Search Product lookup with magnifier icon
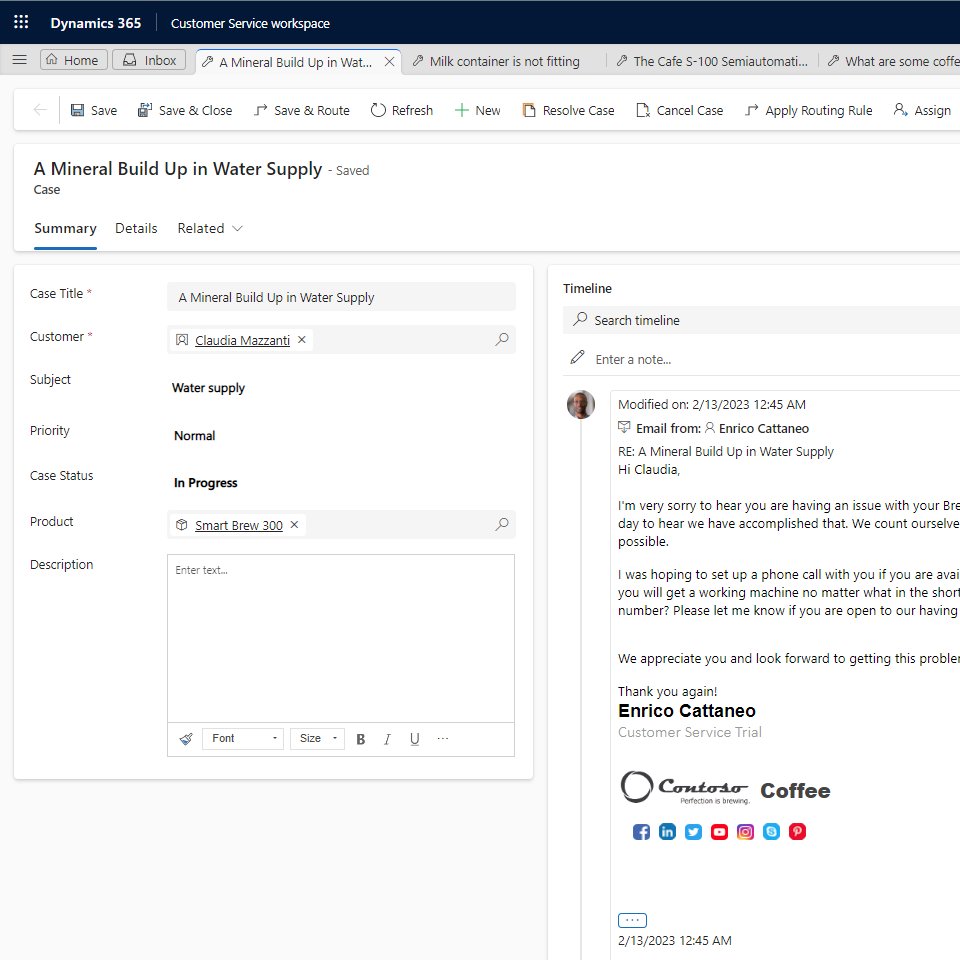Viewport: 960px width, 960px height. (502, 524)
